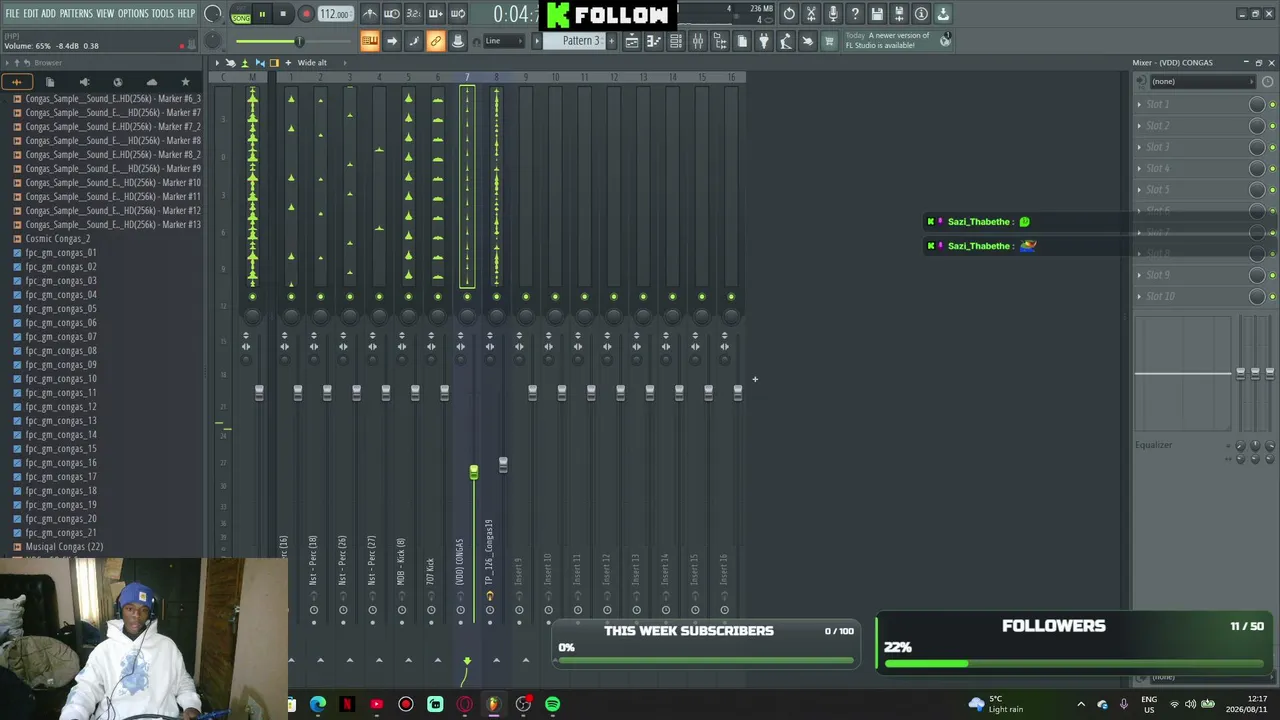Open the Slot 9 effect menu arrow
Viewport: 1280px width, 720px height.
1139,275
